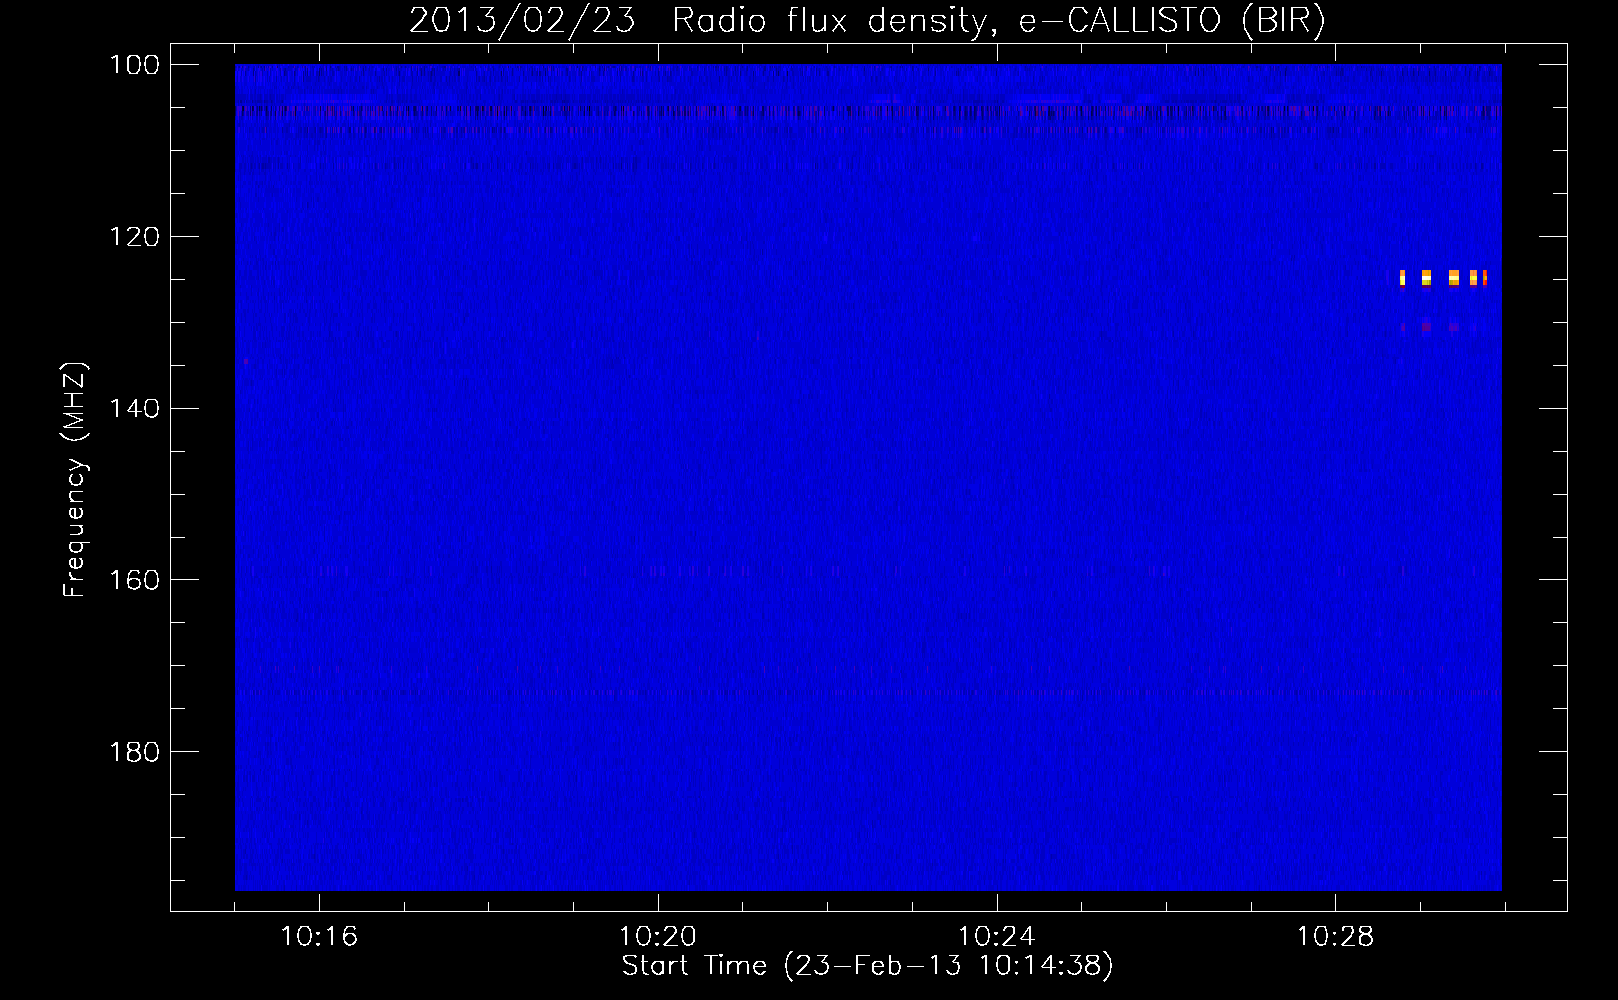
Task: Click the 100 frequency tick label
Action: 134,65
